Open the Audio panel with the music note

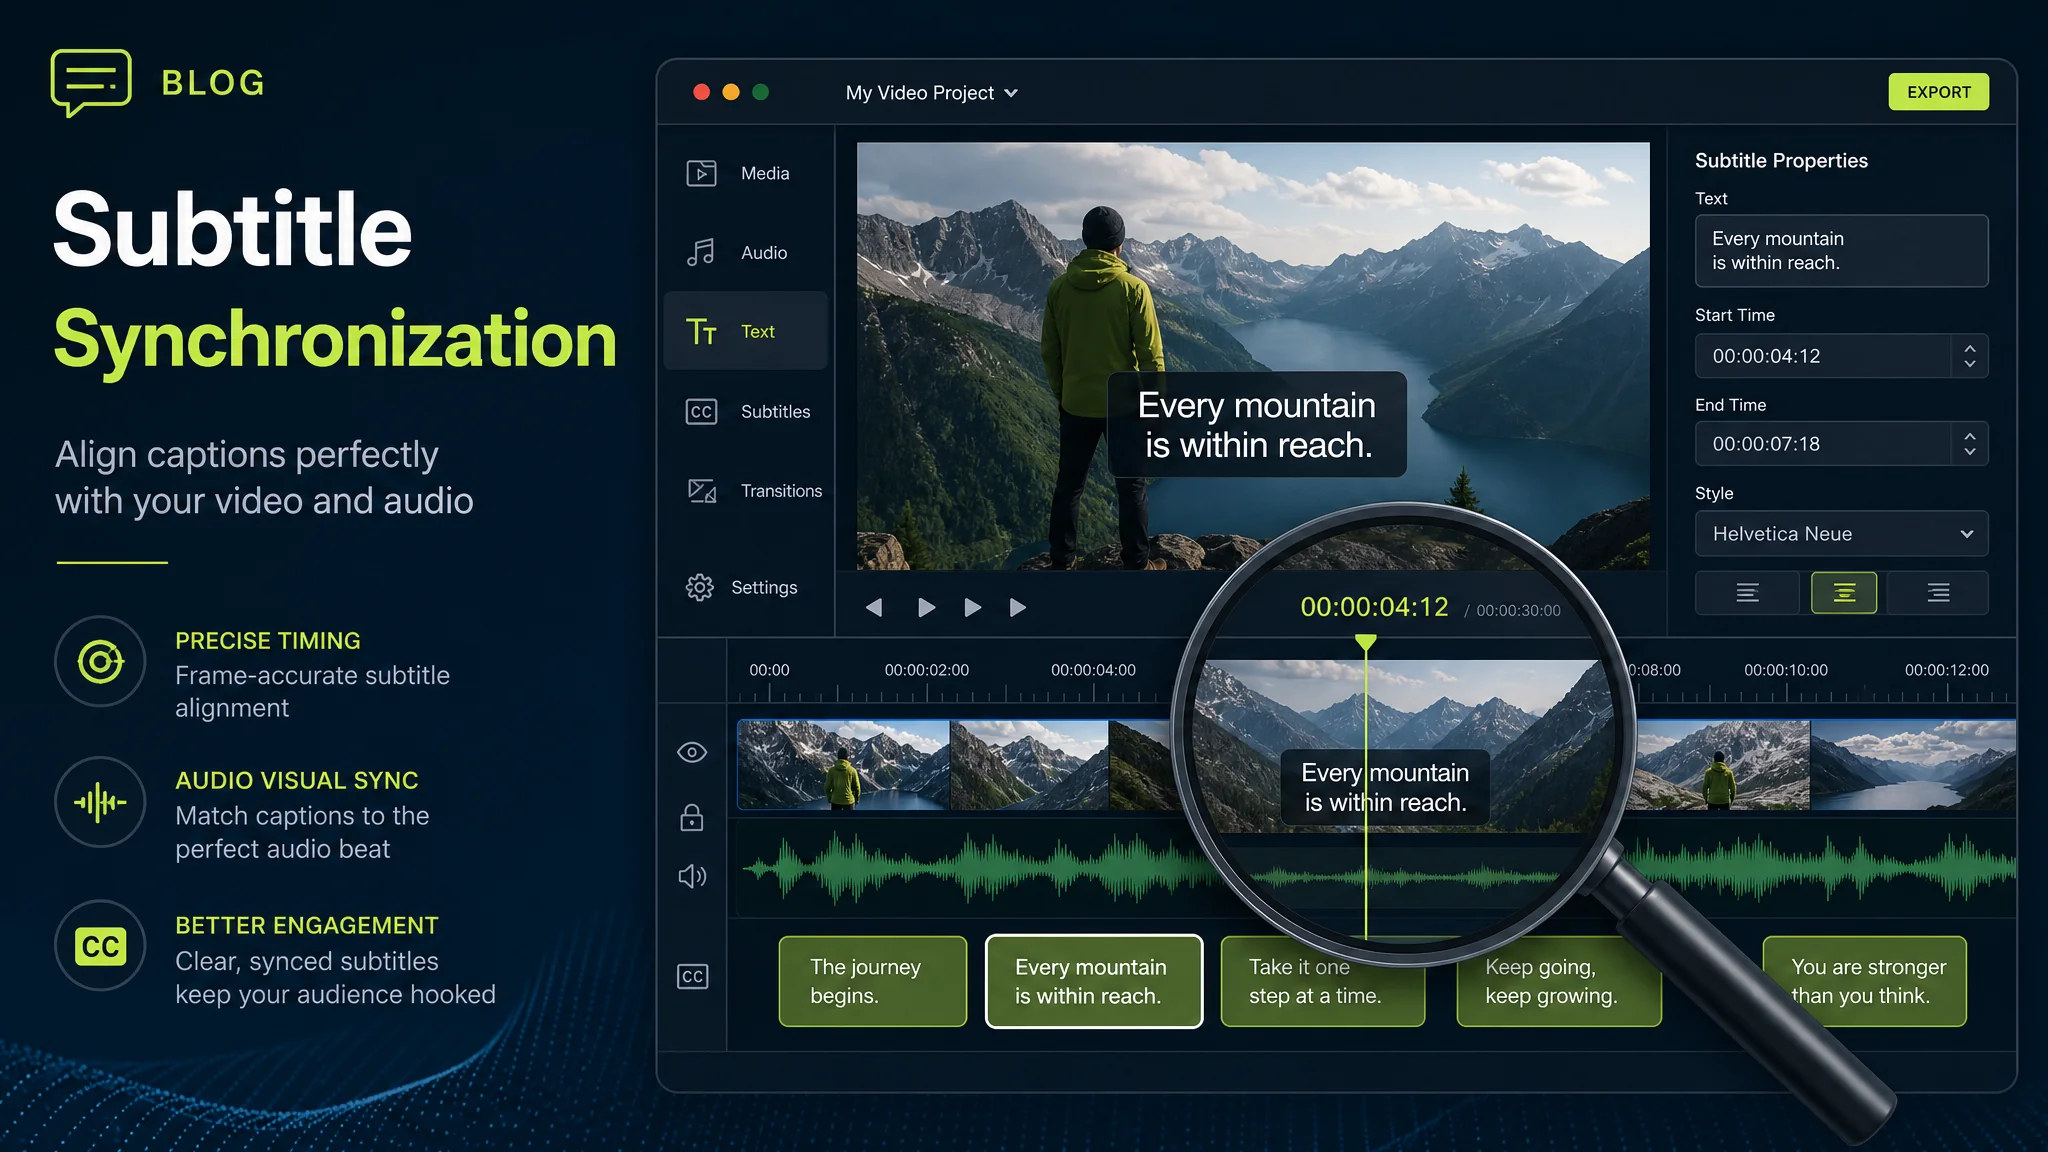pos(737,252)
